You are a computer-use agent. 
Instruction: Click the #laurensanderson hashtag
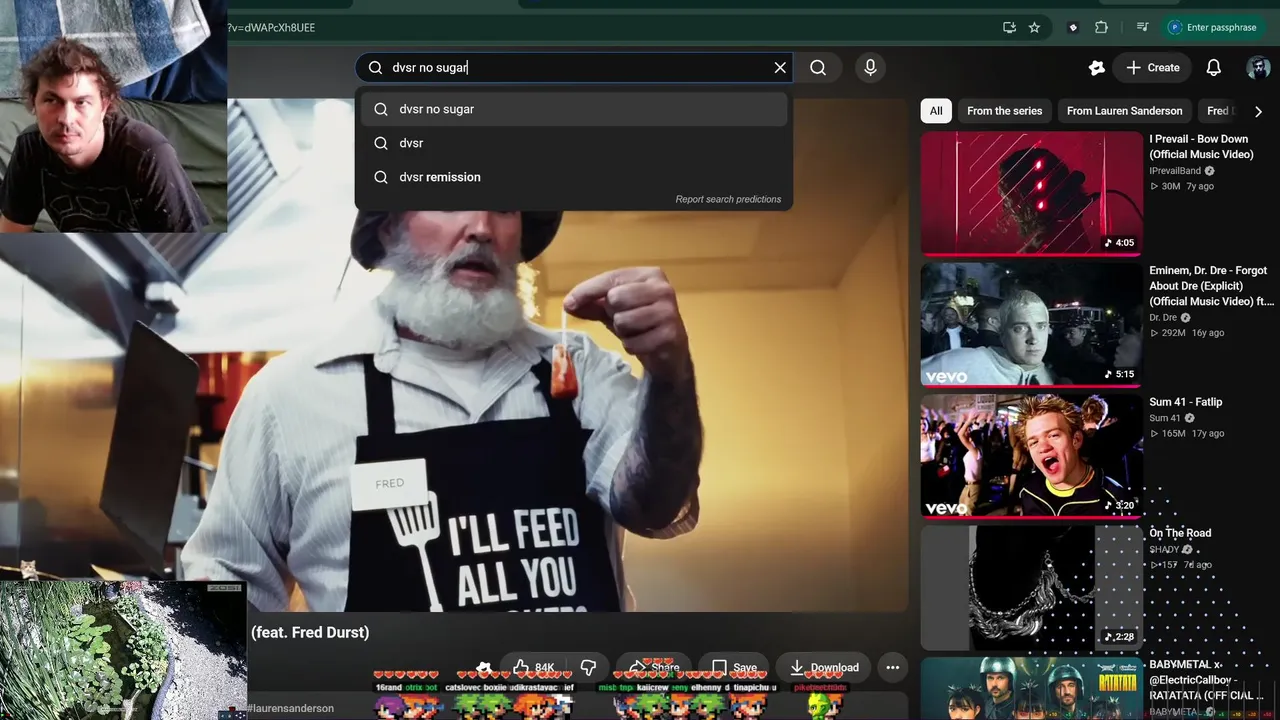[290, 708]
